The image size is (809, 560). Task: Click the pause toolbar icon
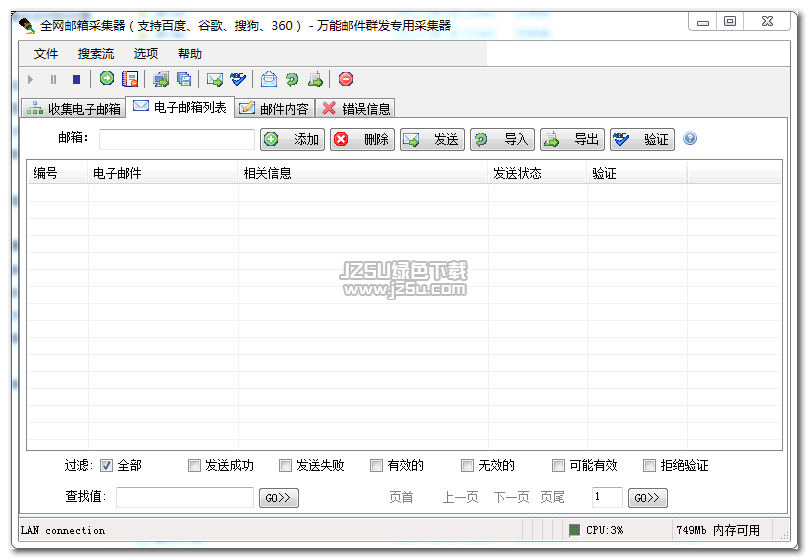(53, 79)
